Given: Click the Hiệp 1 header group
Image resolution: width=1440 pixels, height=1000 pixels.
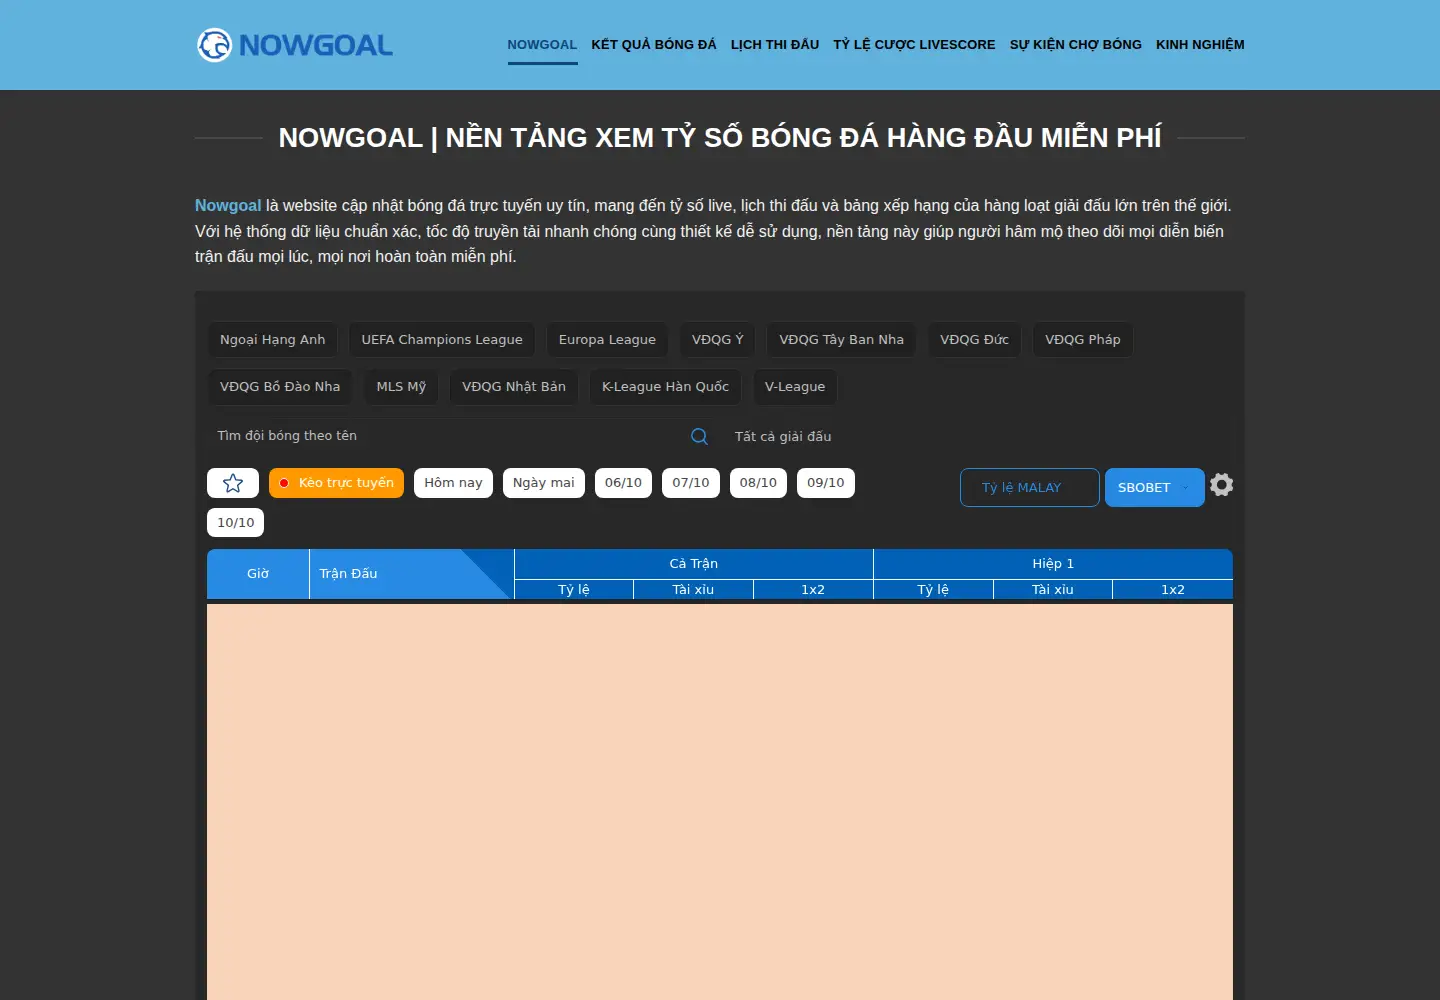Looking at the screenshot, I should pos(1053,564).
